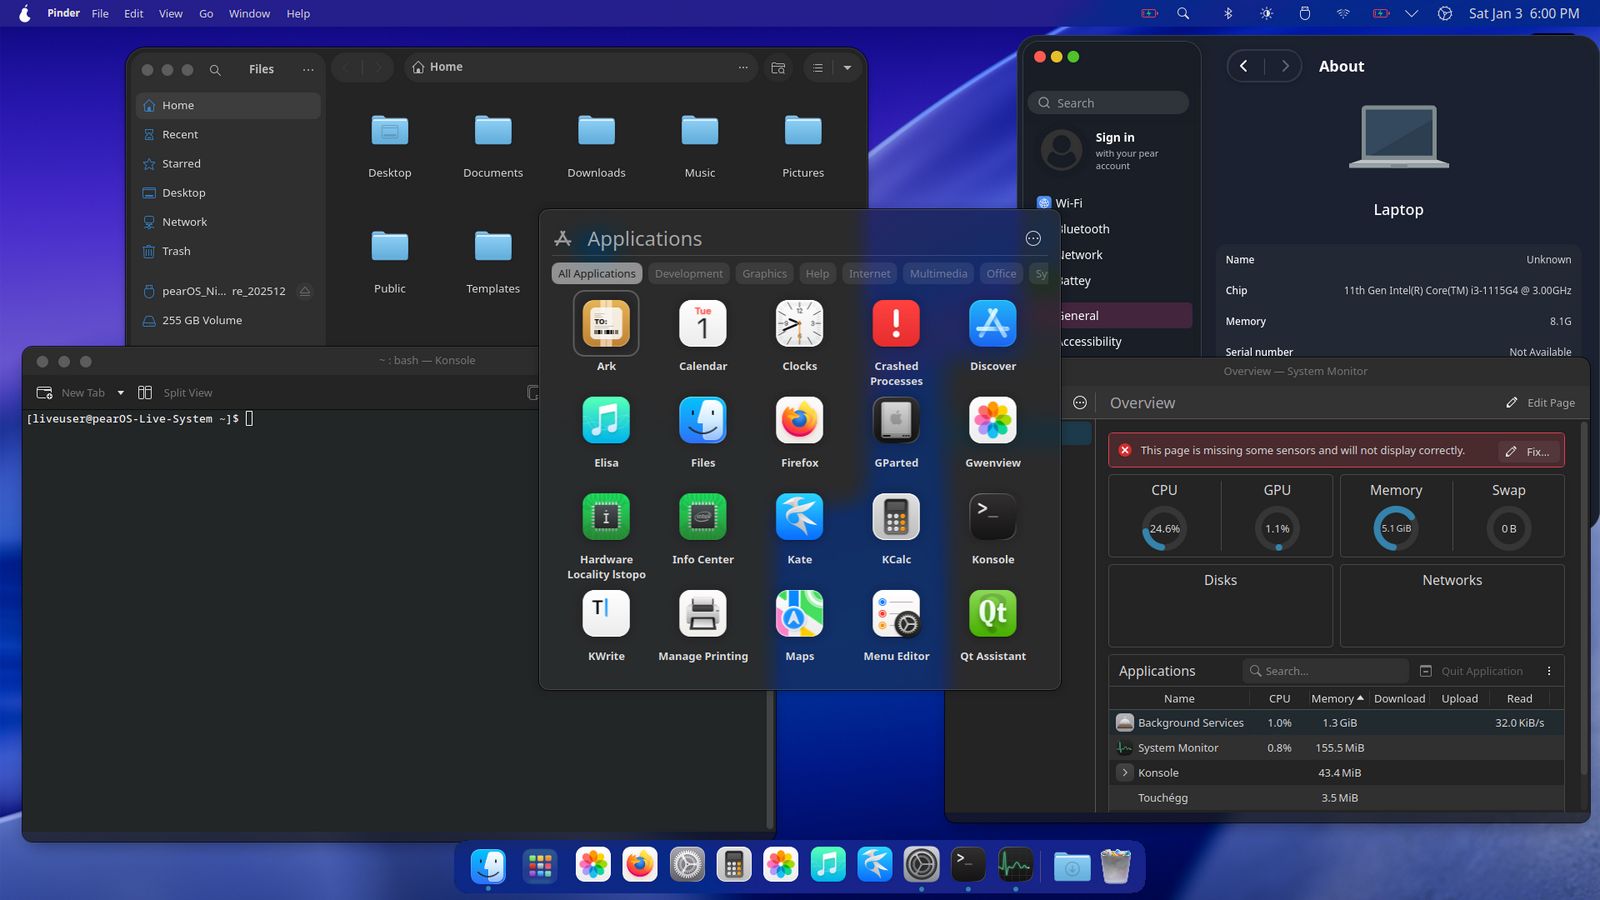
Task: Toggle Split View in Konsole
Action: coord(175,393)
